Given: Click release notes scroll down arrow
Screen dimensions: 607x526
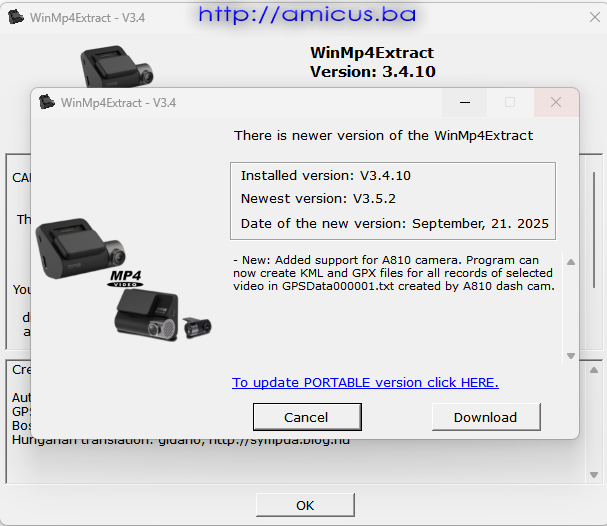Looking at the screenshot, I should pos(571,356).
